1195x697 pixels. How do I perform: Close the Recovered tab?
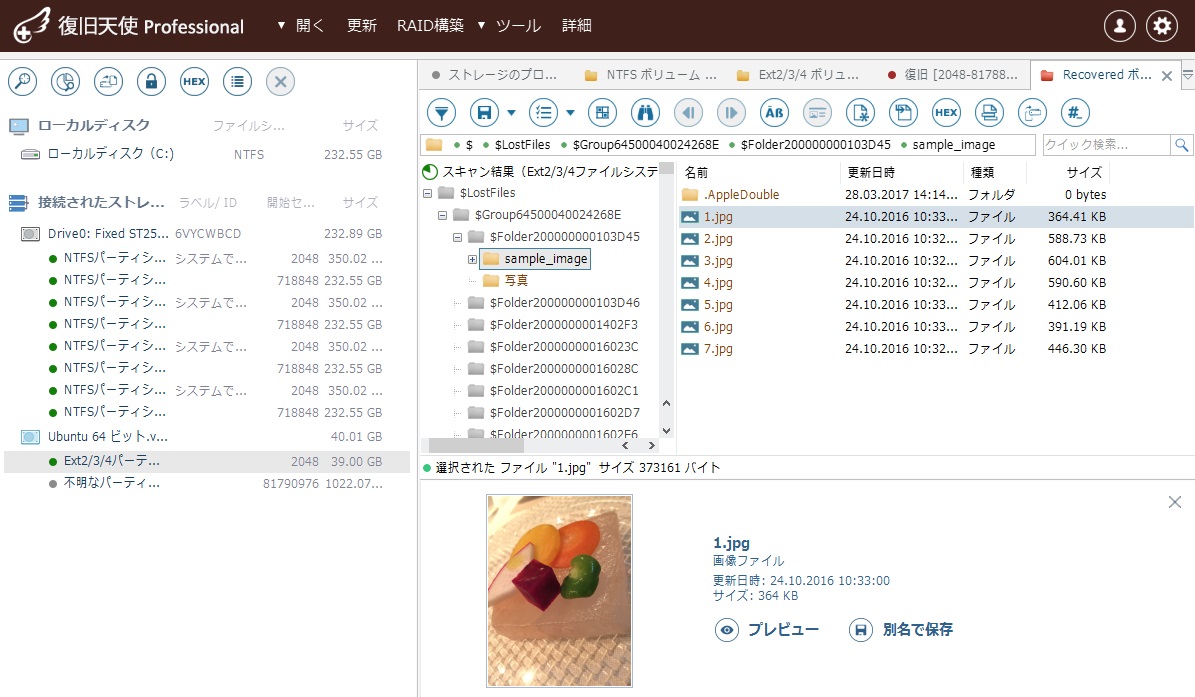tap(1167, 75)
